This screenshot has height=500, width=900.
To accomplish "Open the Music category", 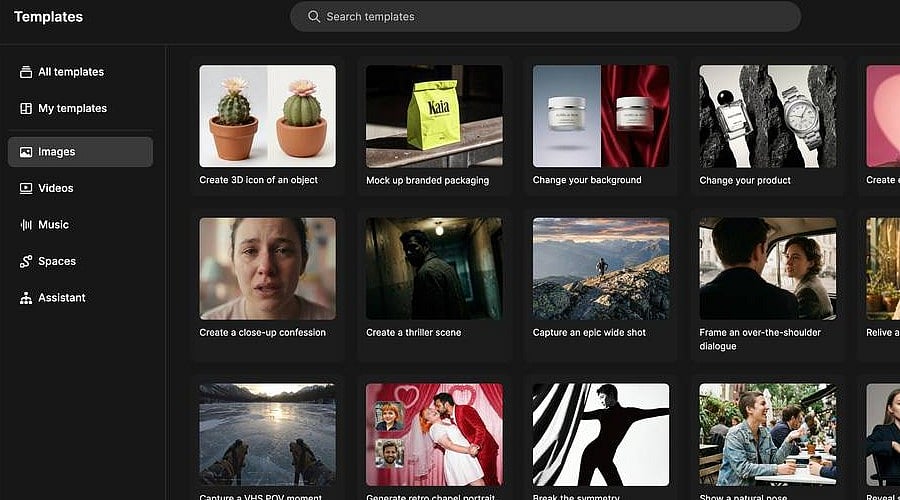I will [53, 225].
